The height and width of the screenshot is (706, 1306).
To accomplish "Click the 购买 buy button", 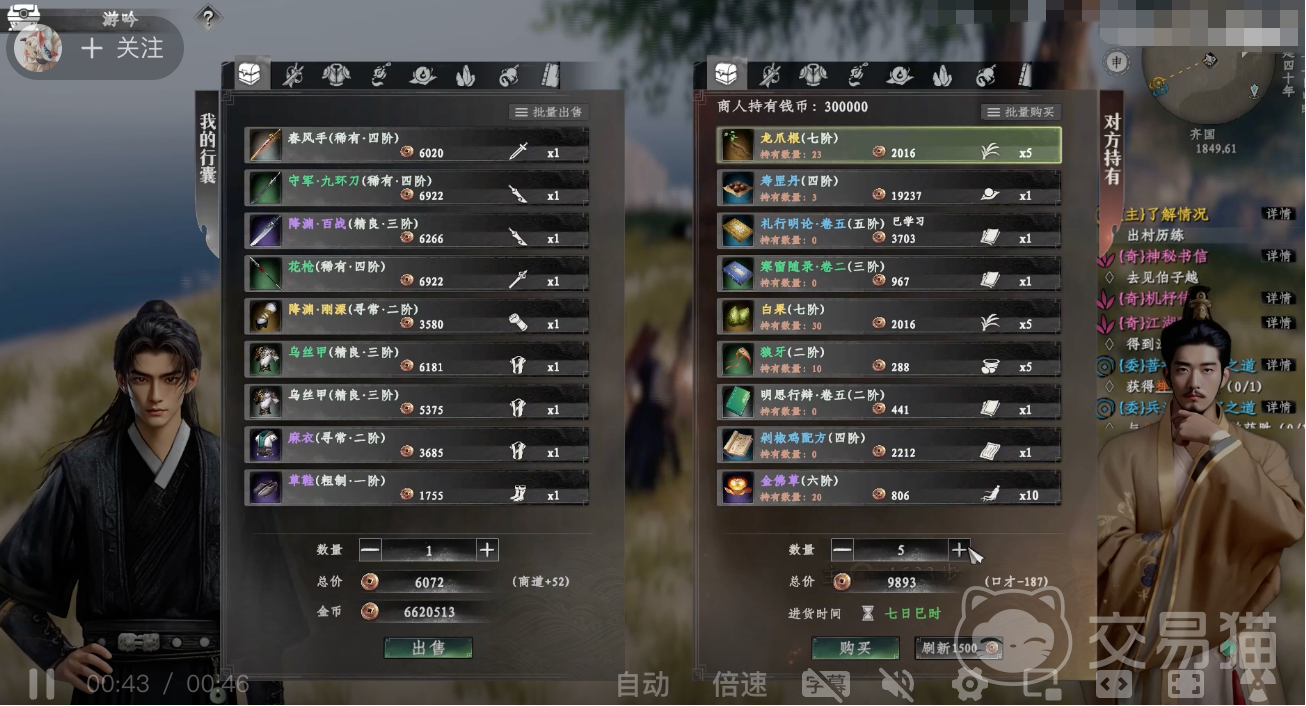I will [855, 648].
